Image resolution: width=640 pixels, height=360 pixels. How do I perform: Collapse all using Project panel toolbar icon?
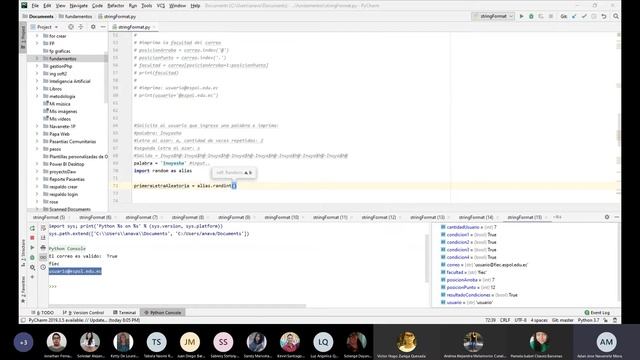(81, 27)
